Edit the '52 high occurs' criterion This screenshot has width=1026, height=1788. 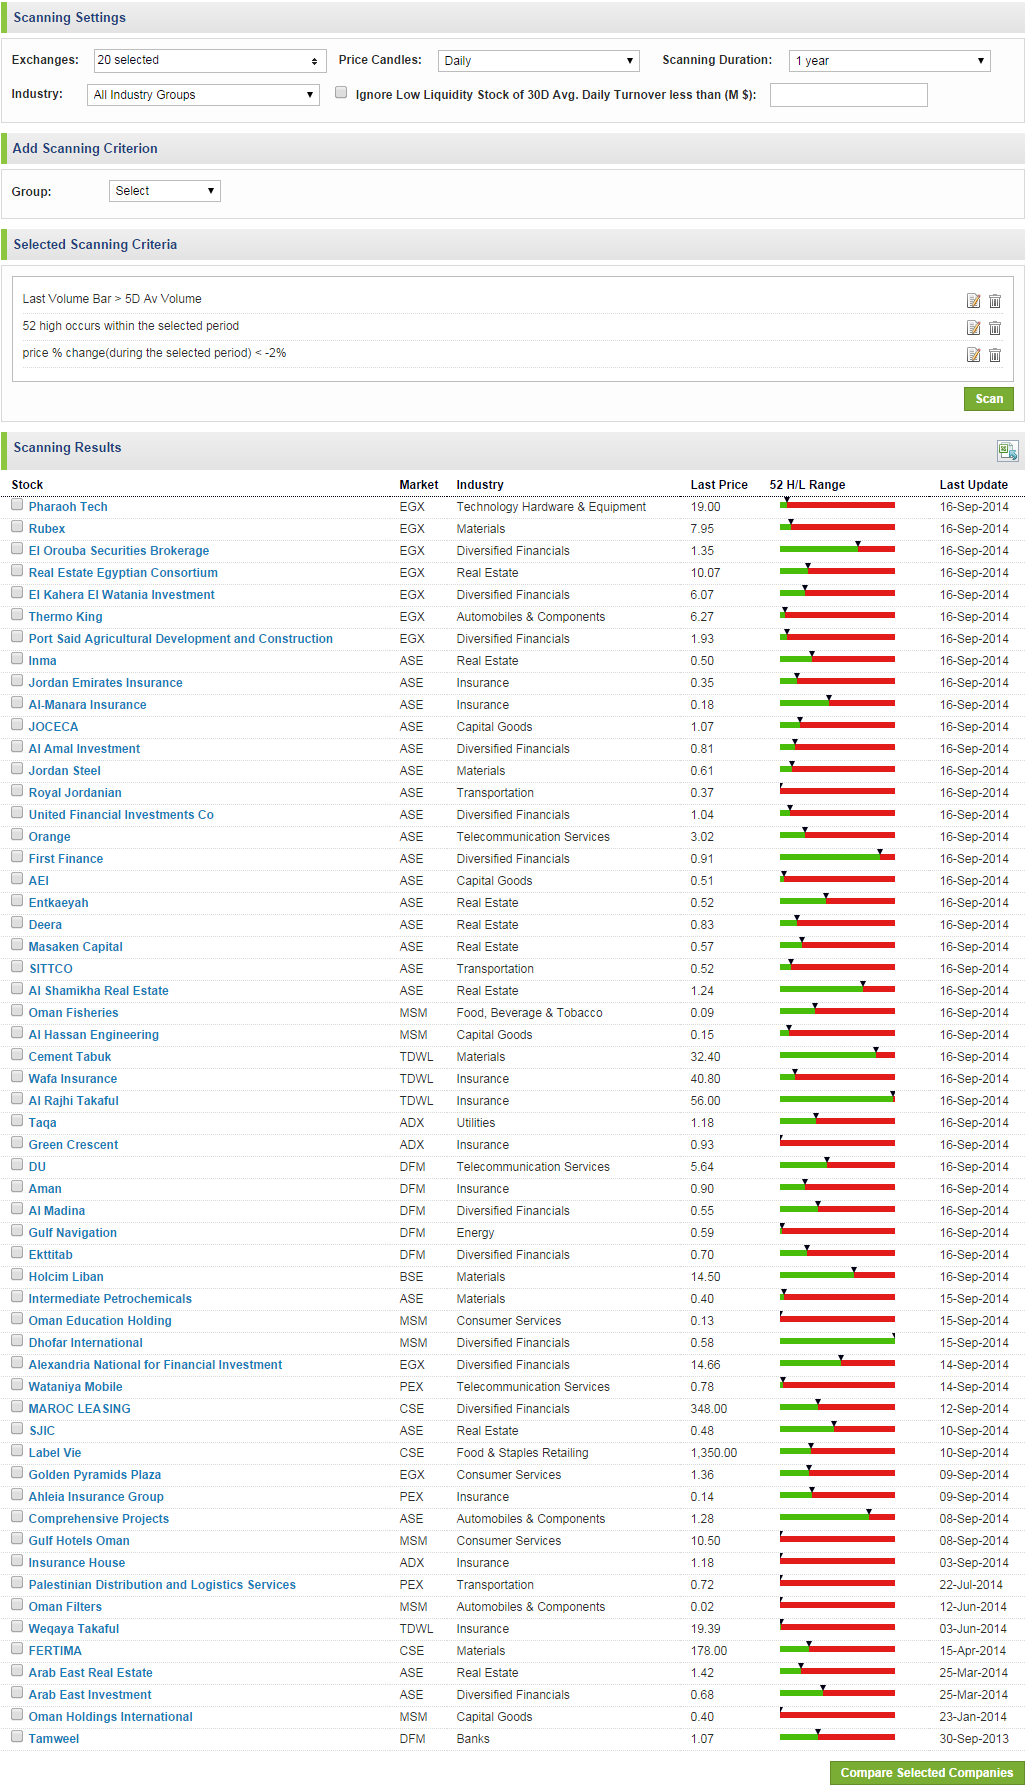coord(973,328)
